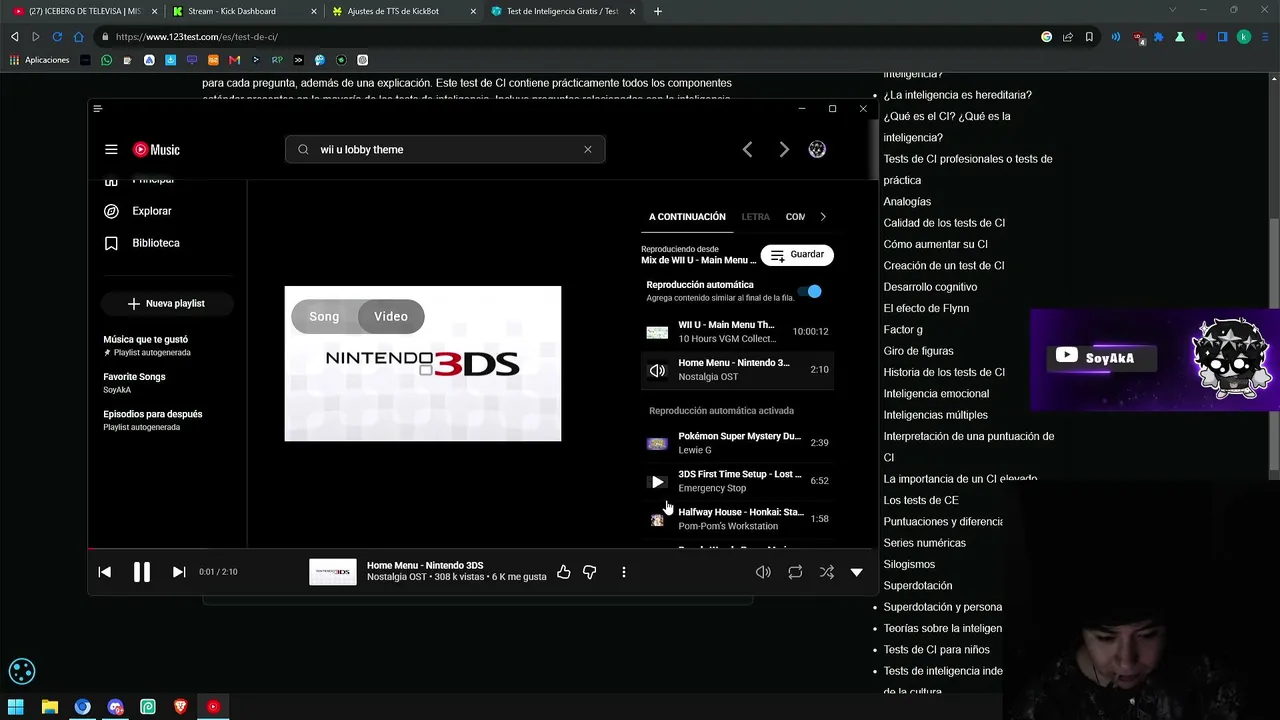Switch to Song mode
The width and height of the screenshot is (1280, 720).
point(324,316)
